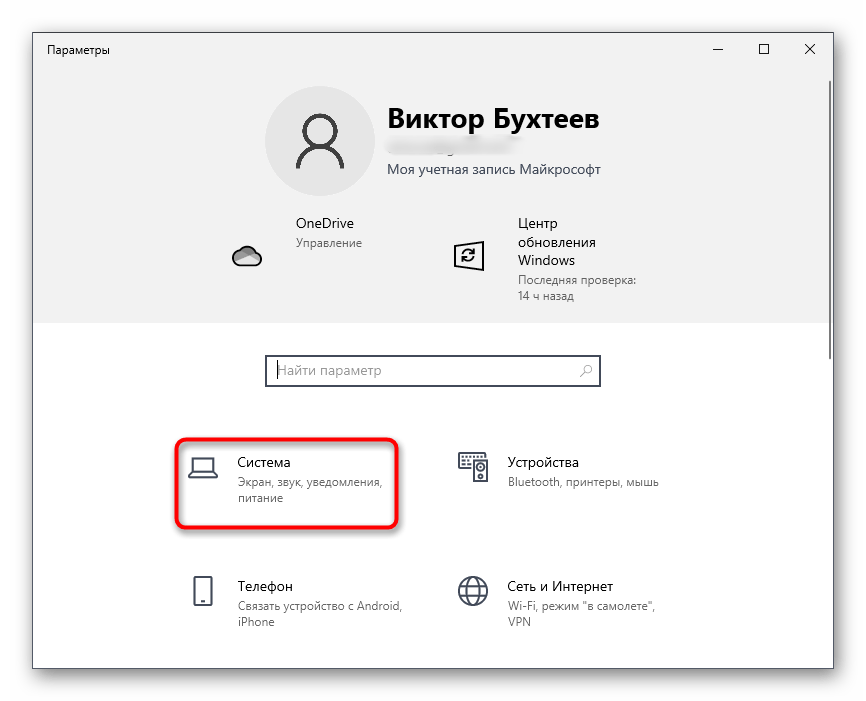Open OneDrive Управление
Screen dimensions: 866x701
coord(328,243)
